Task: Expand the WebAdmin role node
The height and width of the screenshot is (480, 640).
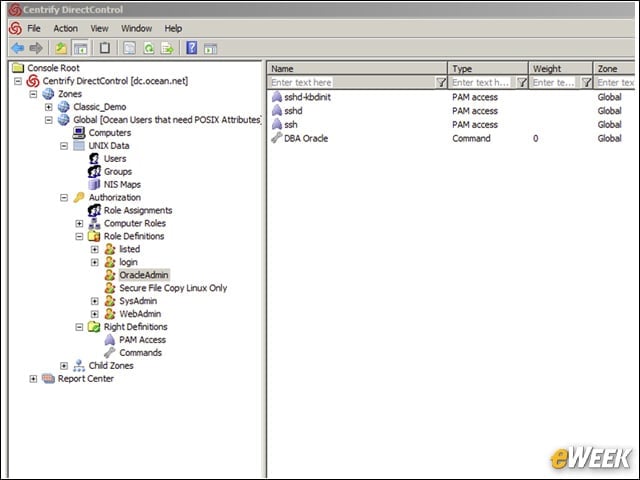Action: [95, 314]
